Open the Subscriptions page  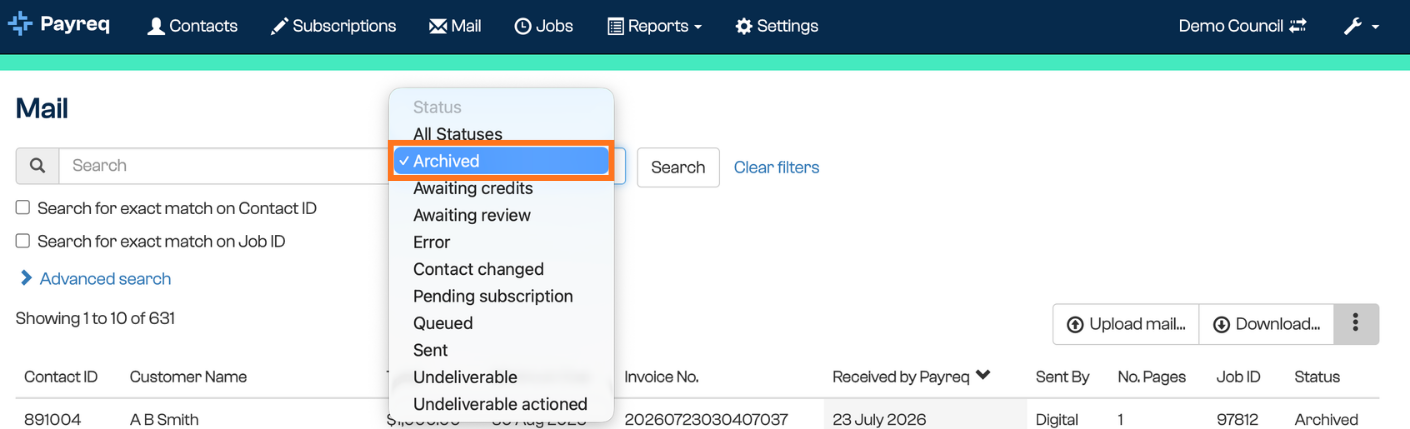pos(333,26)
